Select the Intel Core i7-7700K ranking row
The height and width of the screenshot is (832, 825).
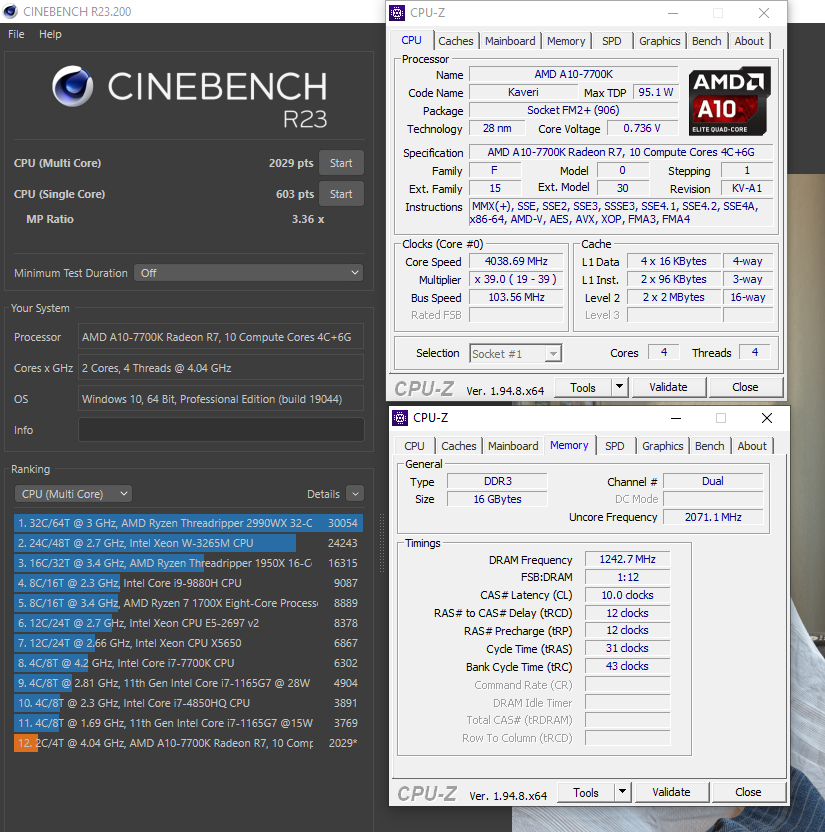pos(188,663)
